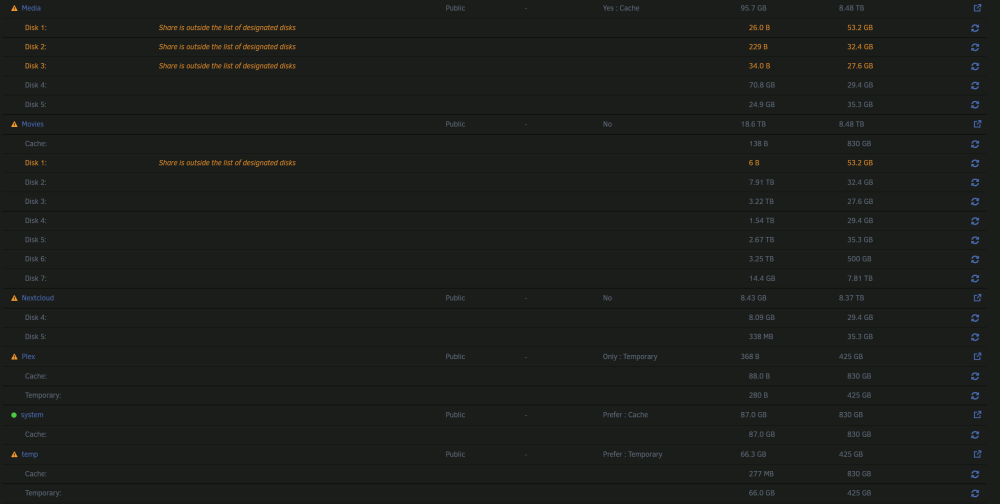Click the Public security label for system

(x=455, y=415)
